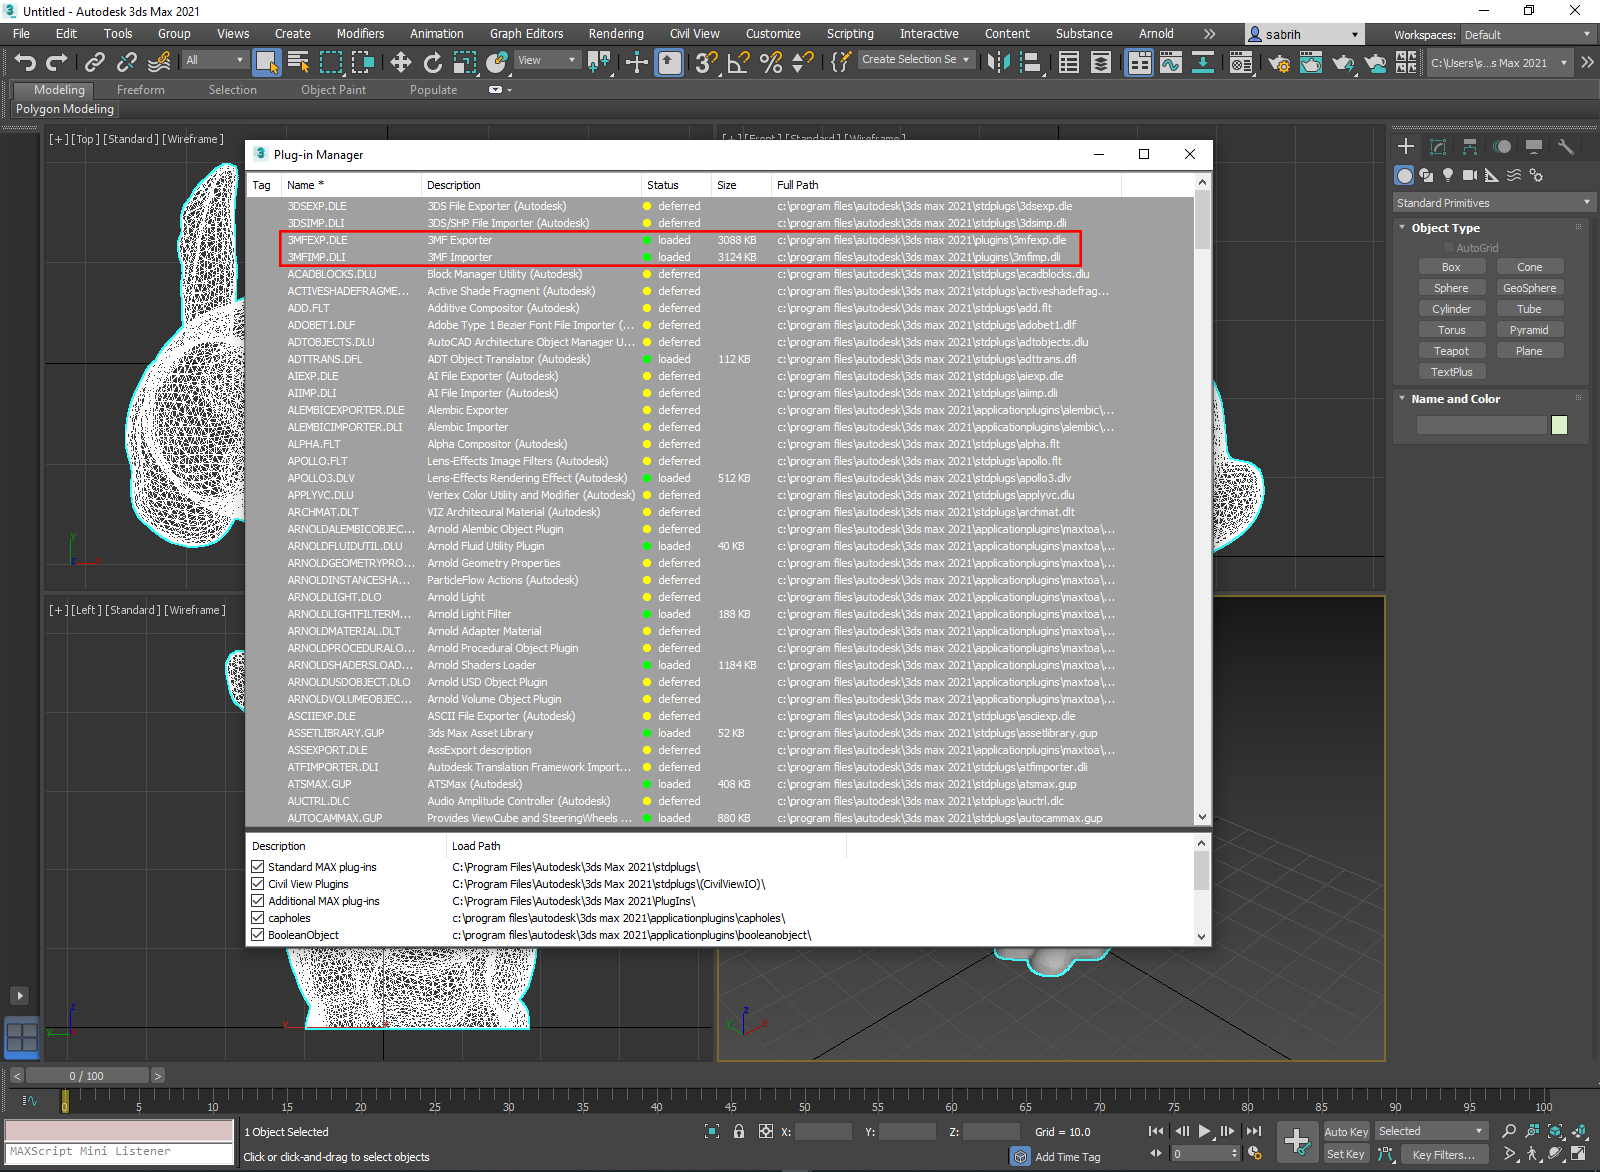Uncheck the Standard MAX plug-ins checkbox
Screen dimensions: 1600x1172
(258, 867)
